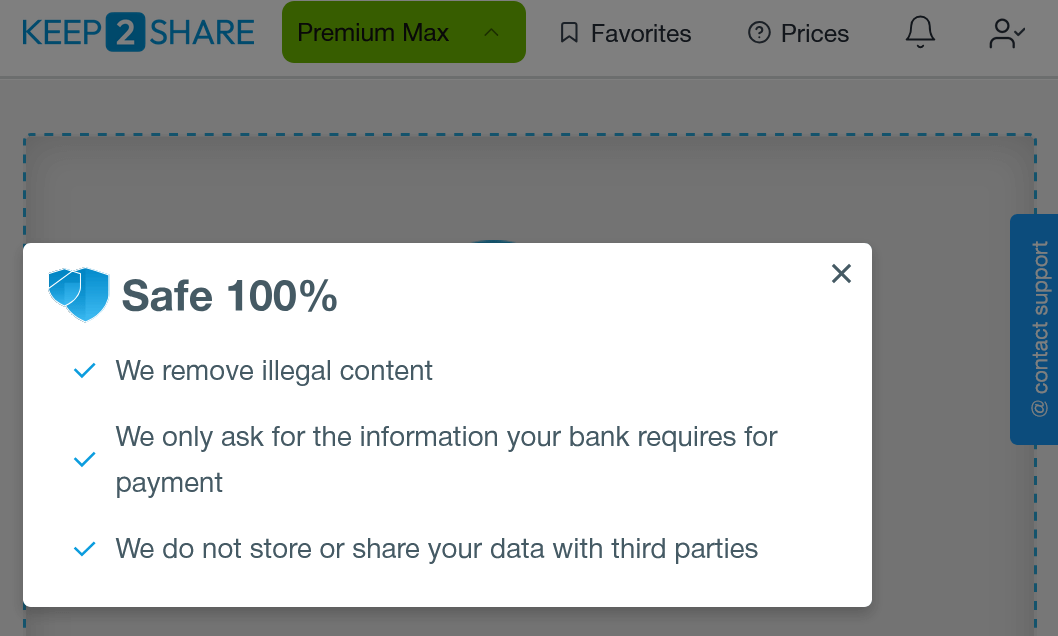Screen dimensions: 1058x636
Task: Open the Favorites page
Action: click(x=625, y=32)
